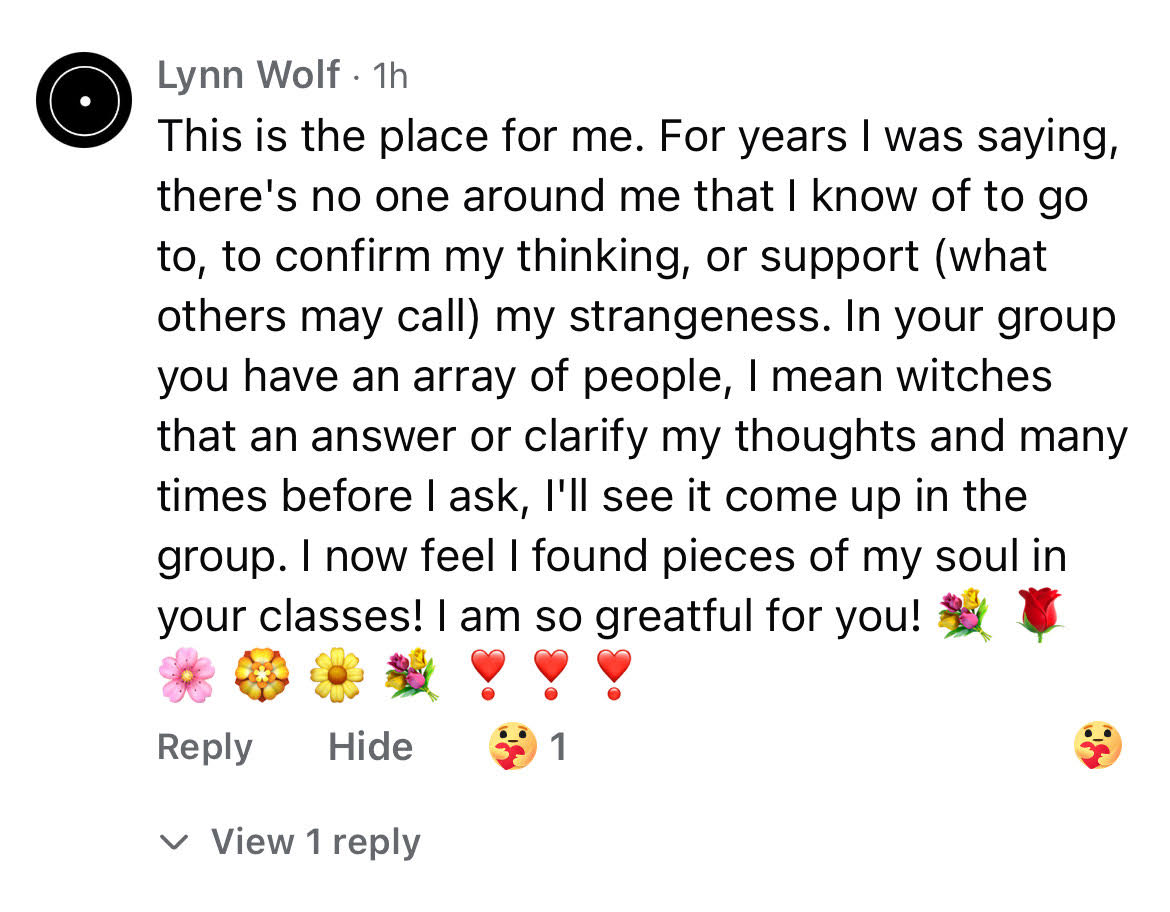The height and width of the screenshot is (912, 1170).
Task: Click the middle red heart exclamation emoji
Action: coord(550,674)
